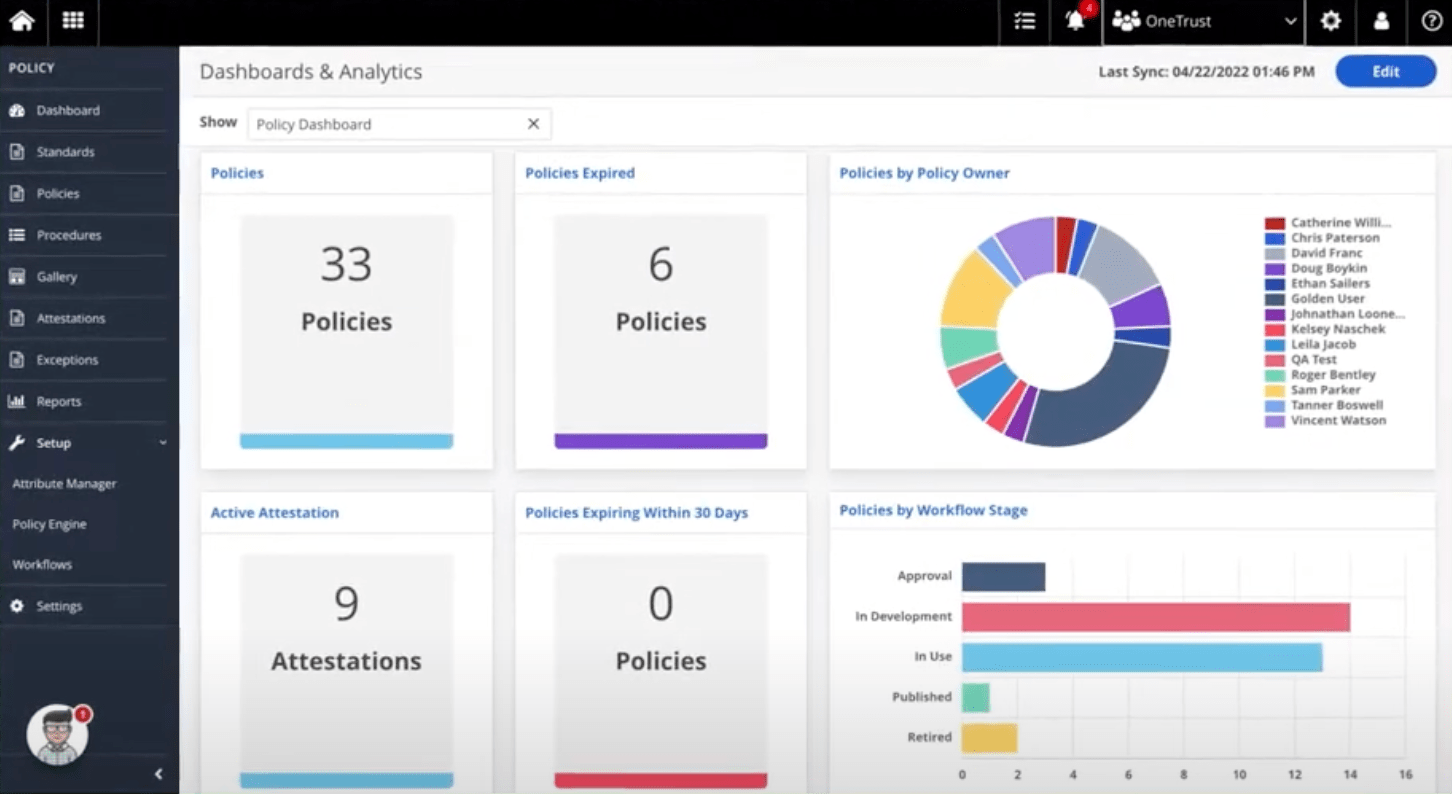1452x794 pixels.
Task: Collapse the Setup section in sidebar
Action: [x=163, y=442]
